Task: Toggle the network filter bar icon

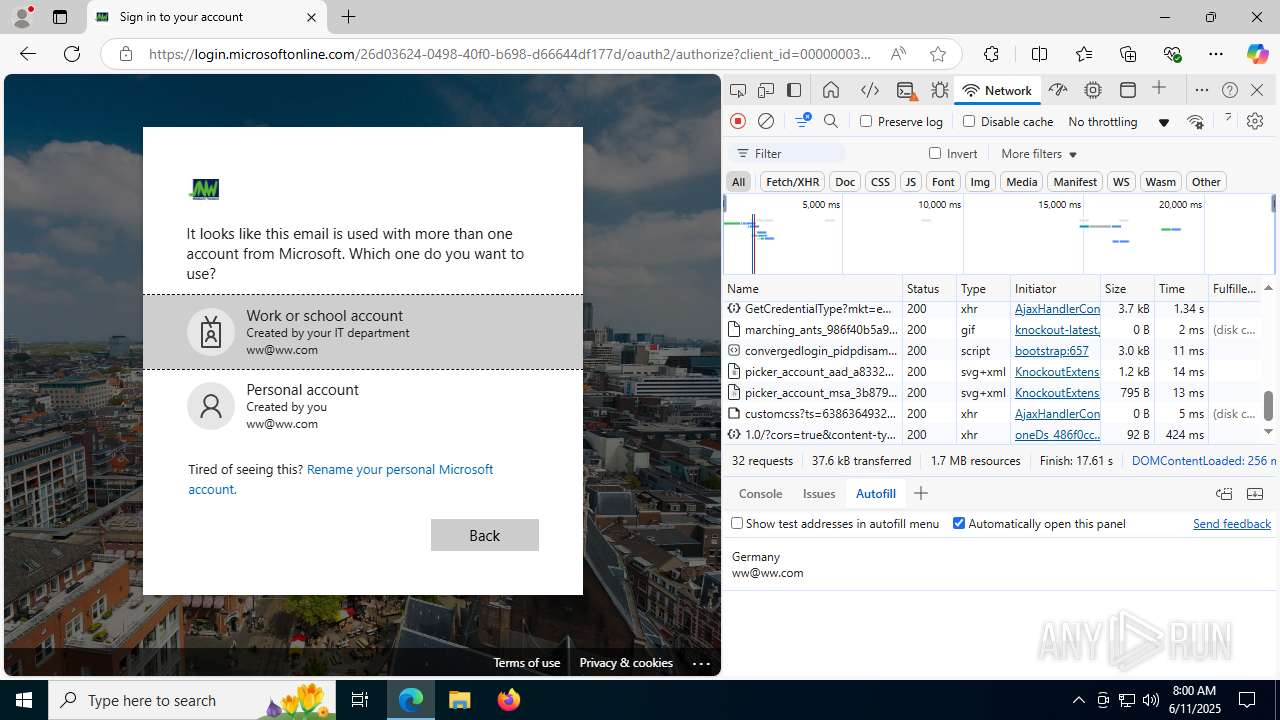Action: tap(802, 121)
